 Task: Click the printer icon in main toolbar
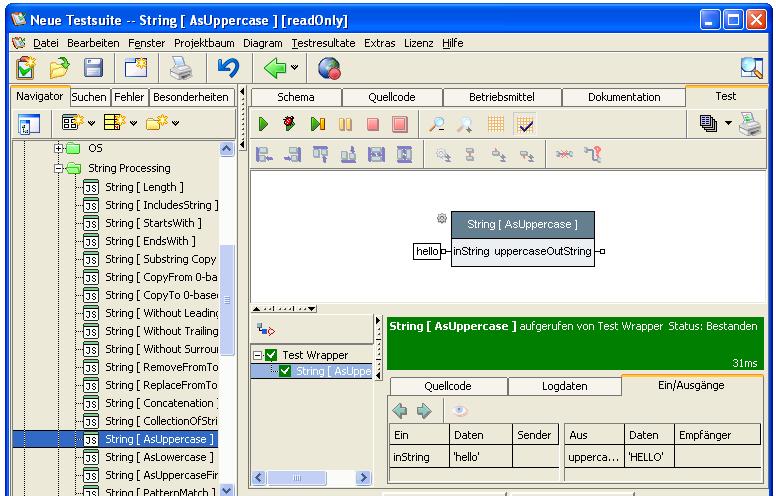180,69
